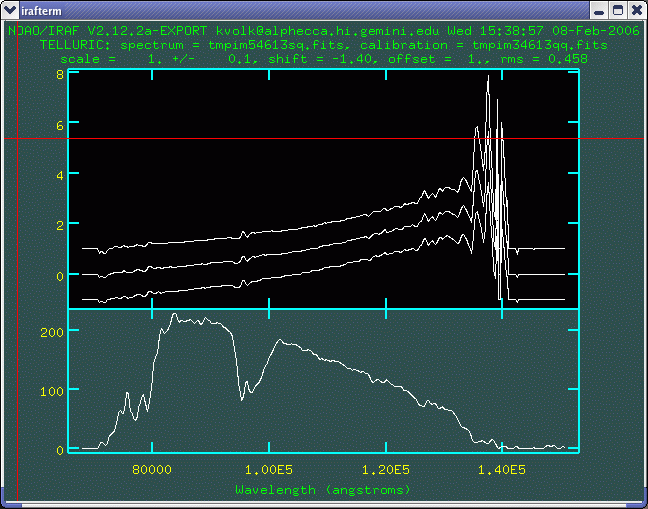648x509 pixels.
Task: Click the x-axis label 1.00E5
Action: click(x=269, y=470)
